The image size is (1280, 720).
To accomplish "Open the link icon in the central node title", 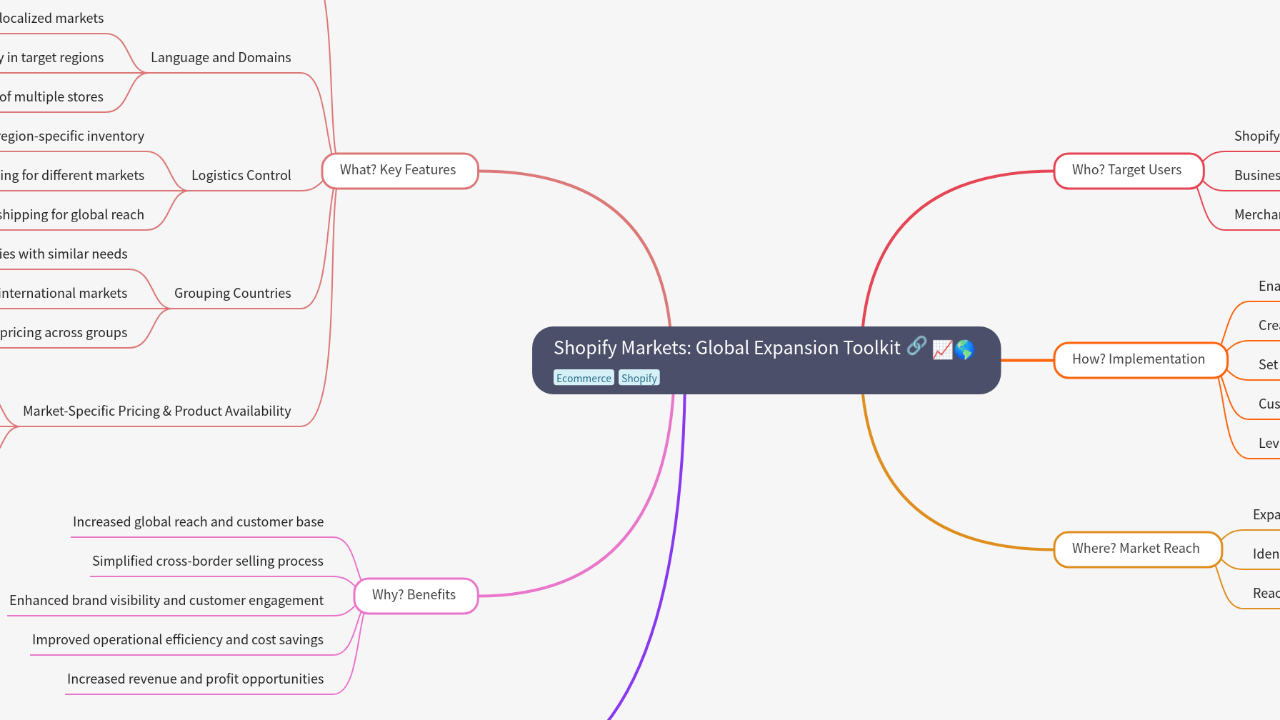I will click(916, 347).
